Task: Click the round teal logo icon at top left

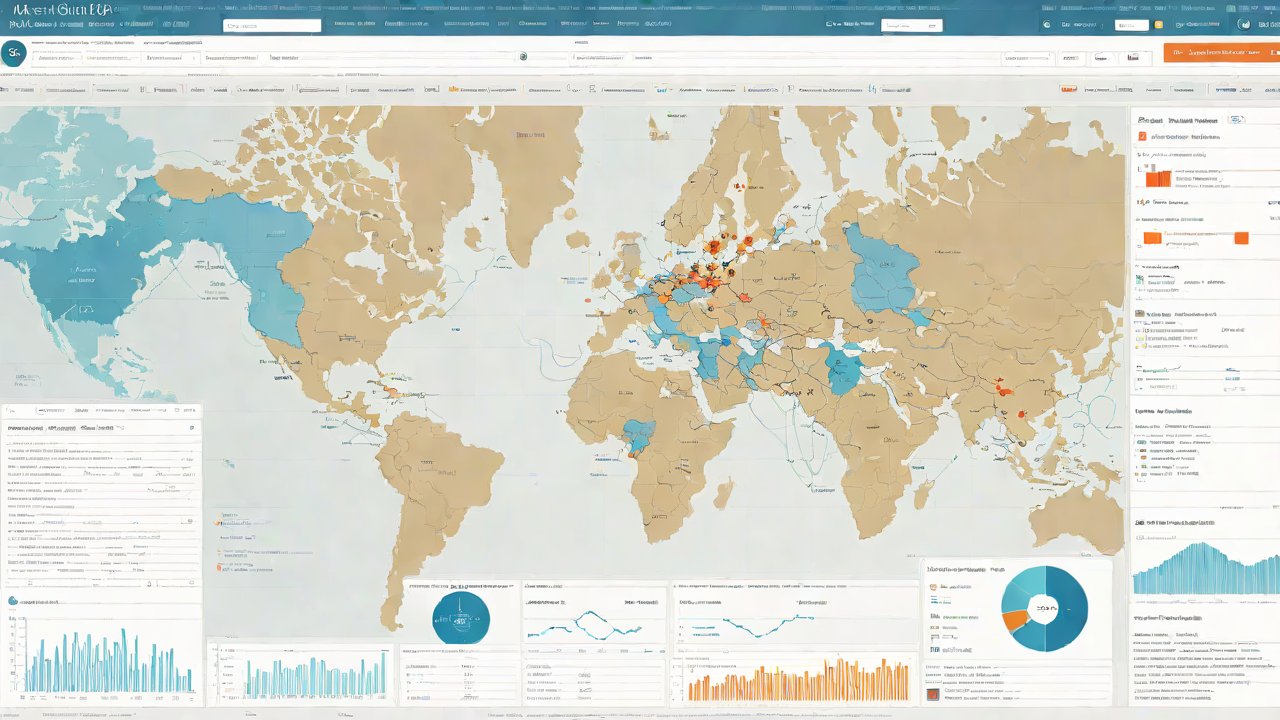Action: pos(13,53)
